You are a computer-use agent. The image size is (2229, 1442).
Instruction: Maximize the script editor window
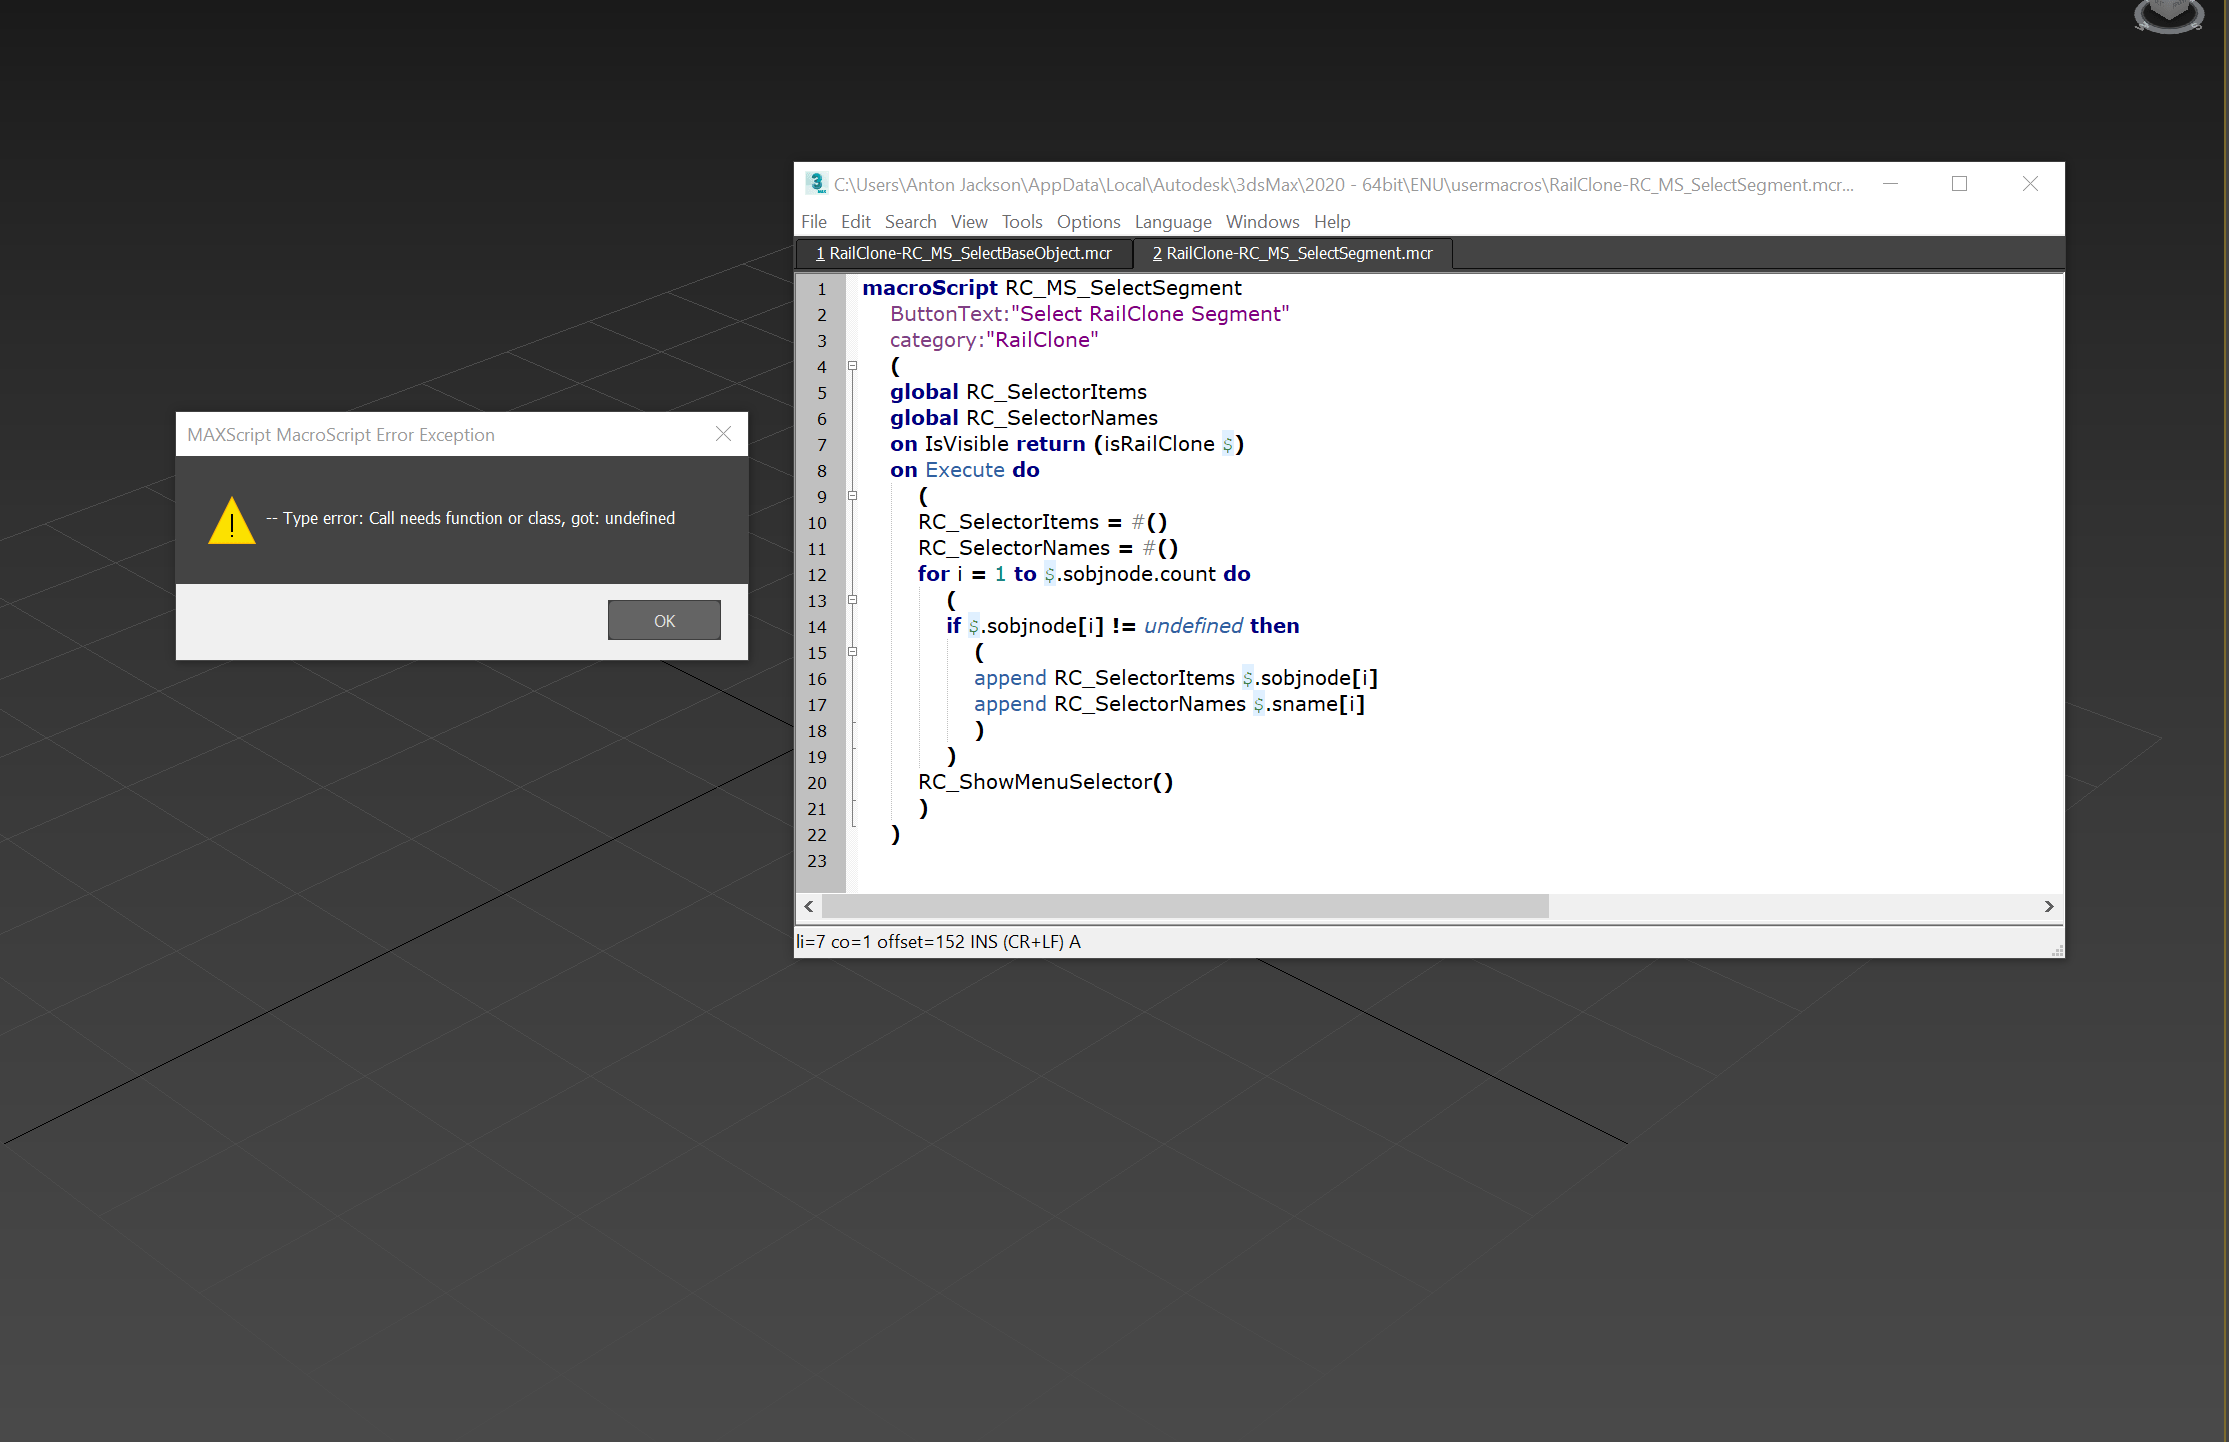[1959, 184]
